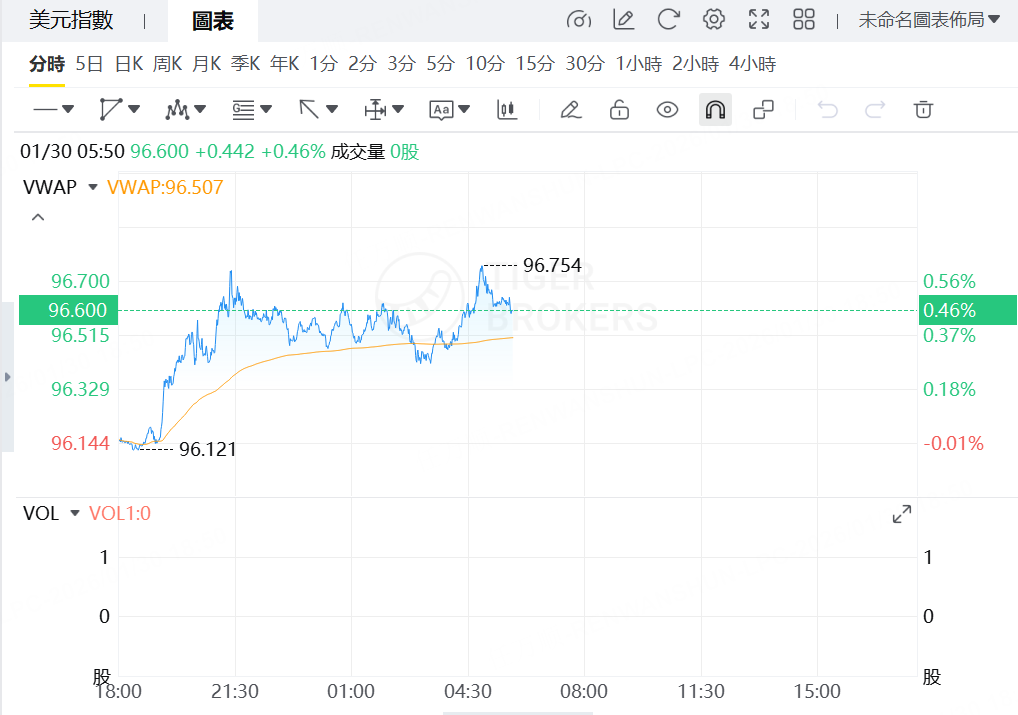Toggle the magnet snap mode

715,110
